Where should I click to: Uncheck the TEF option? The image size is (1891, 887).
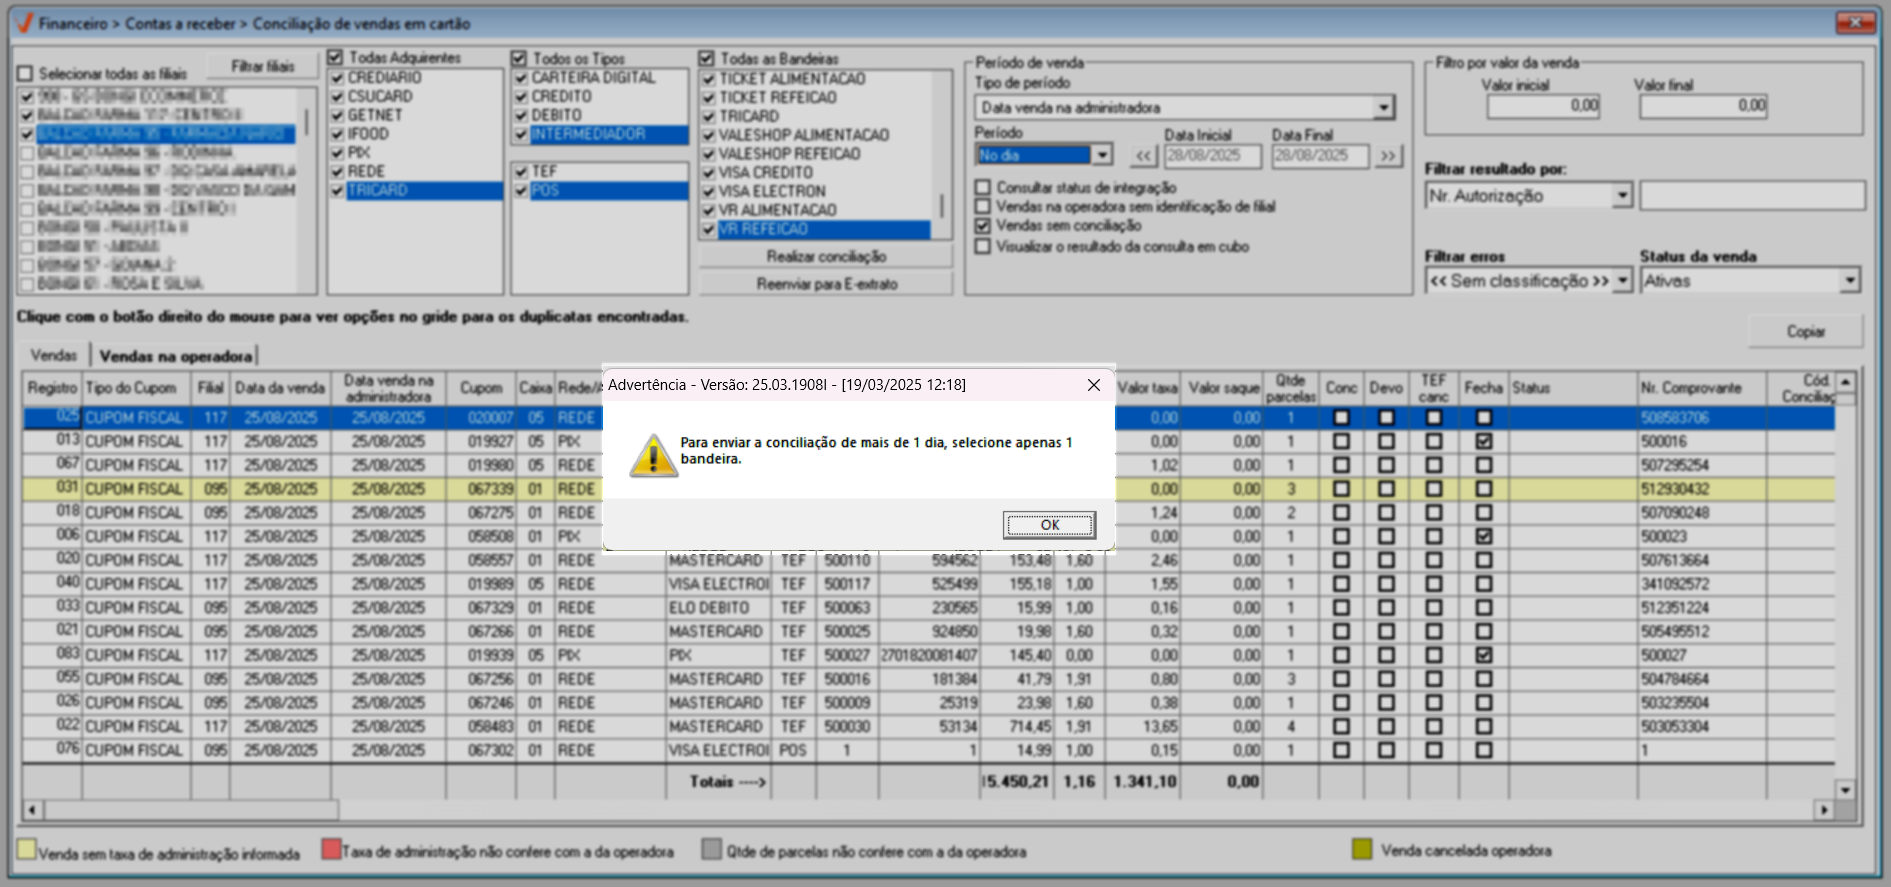point(521,172)
